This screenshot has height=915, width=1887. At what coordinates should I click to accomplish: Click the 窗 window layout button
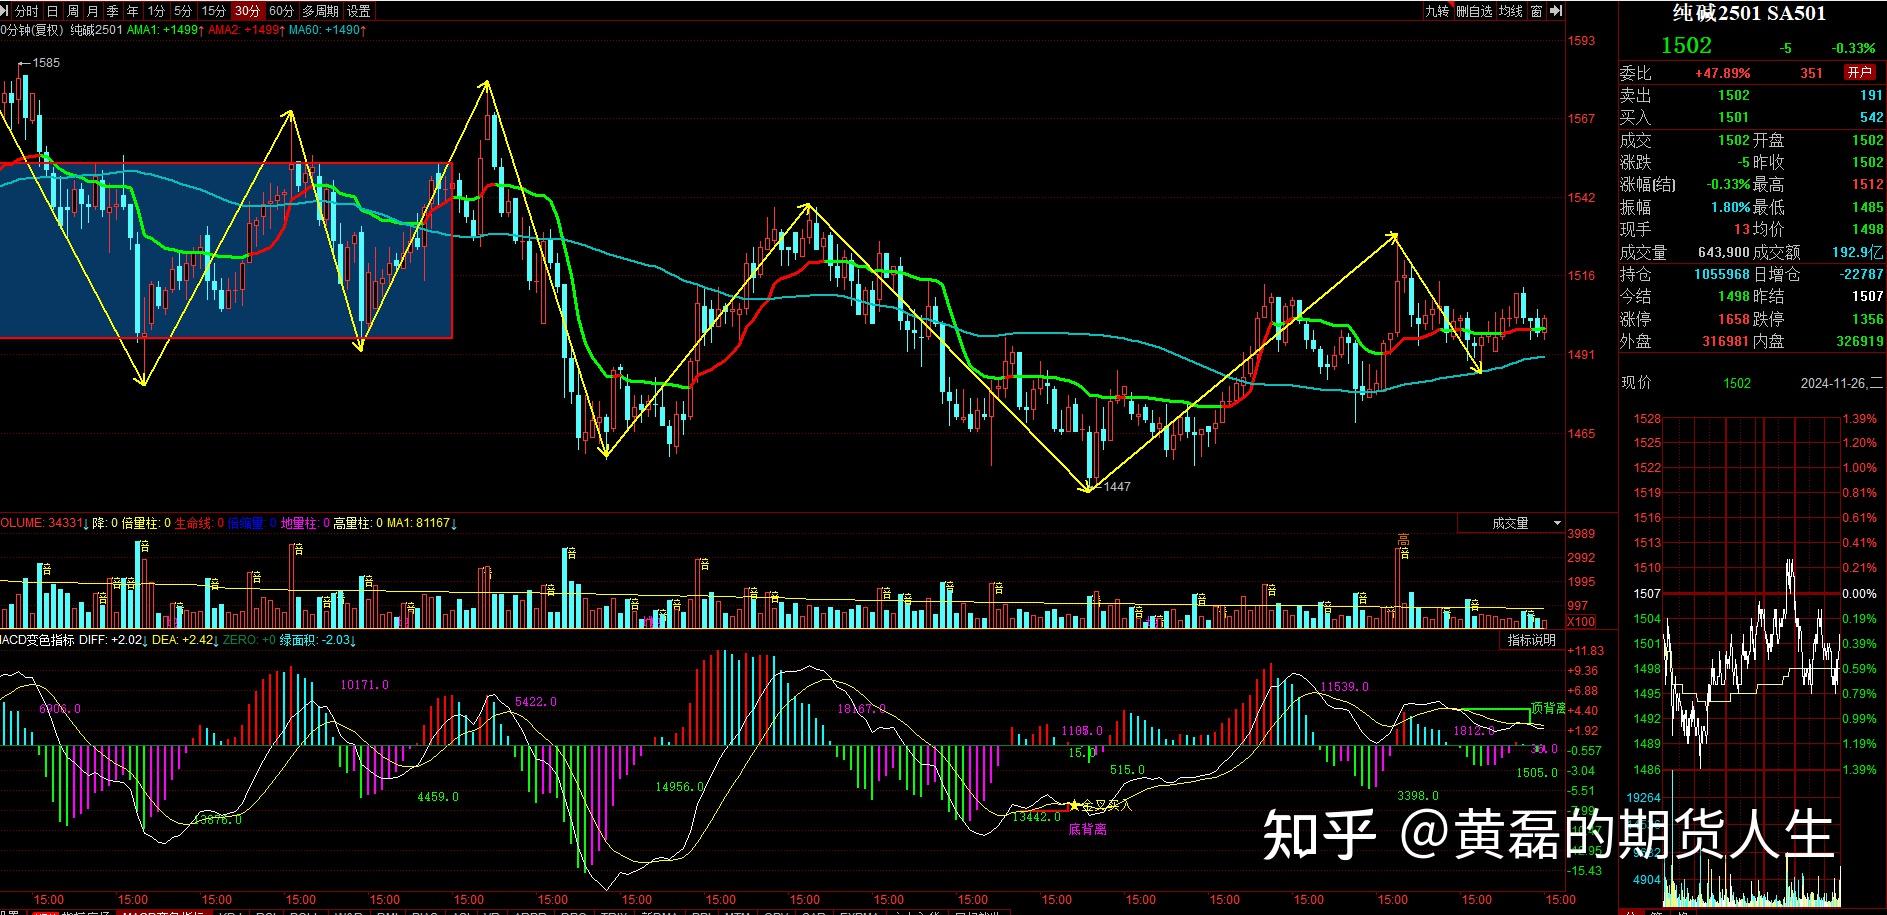tap(1536, 11)
